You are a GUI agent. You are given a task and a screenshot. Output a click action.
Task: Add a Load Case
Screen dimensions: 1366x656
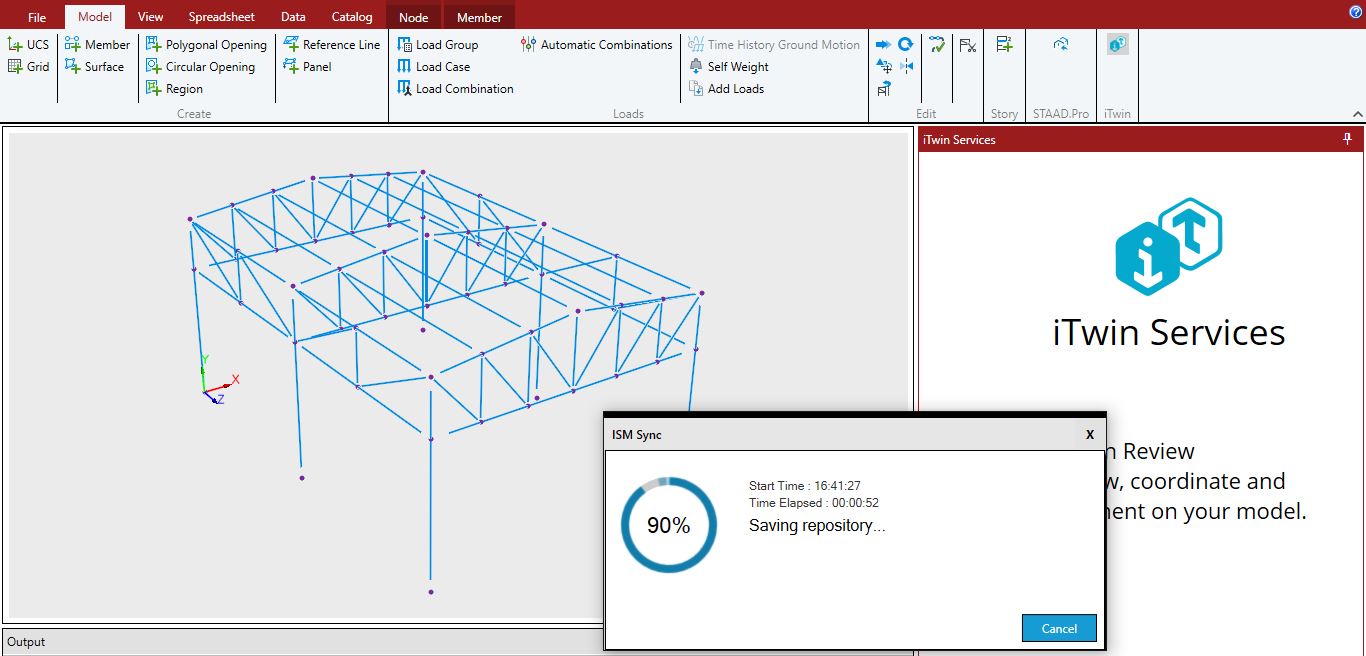[433, 67]
